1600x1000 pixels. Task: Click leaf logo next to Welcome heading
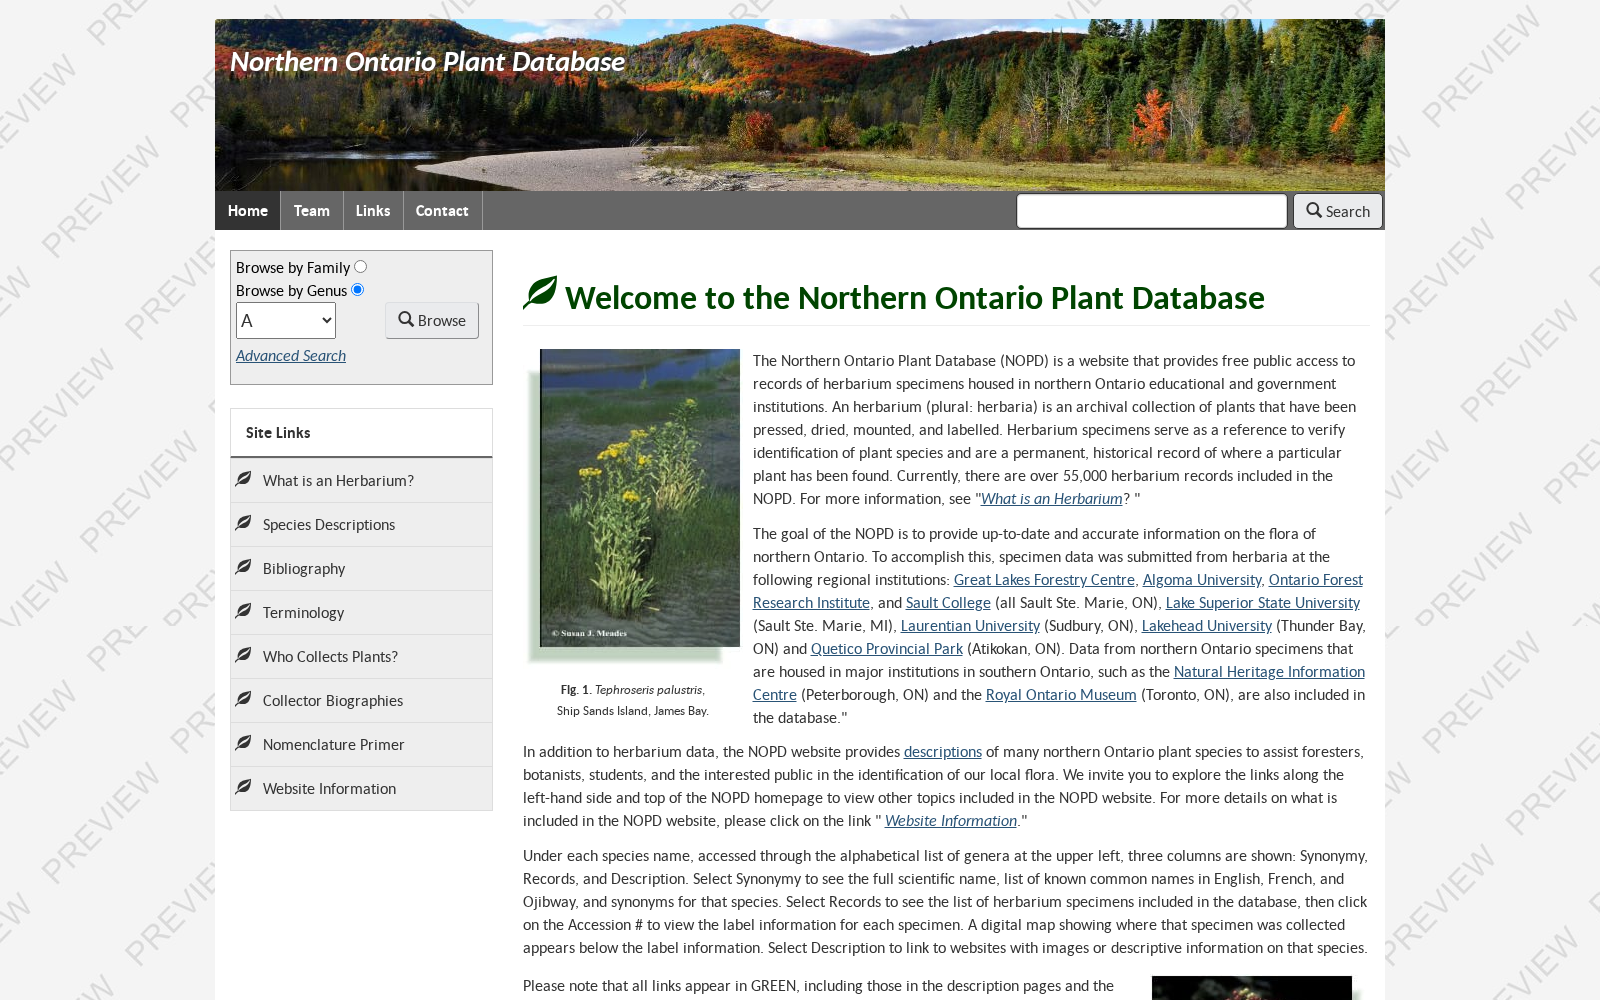tap(540, 293)
